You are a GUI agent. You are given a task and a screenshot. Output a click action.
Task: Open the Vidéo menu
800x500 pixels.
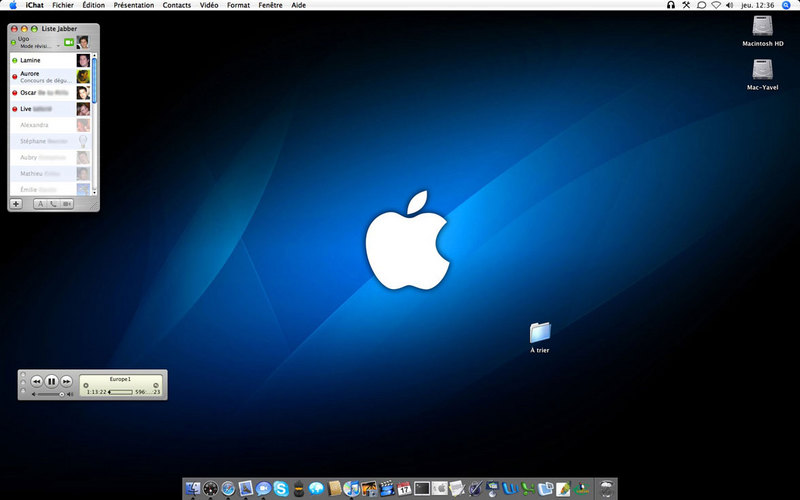tap(209, 5)
